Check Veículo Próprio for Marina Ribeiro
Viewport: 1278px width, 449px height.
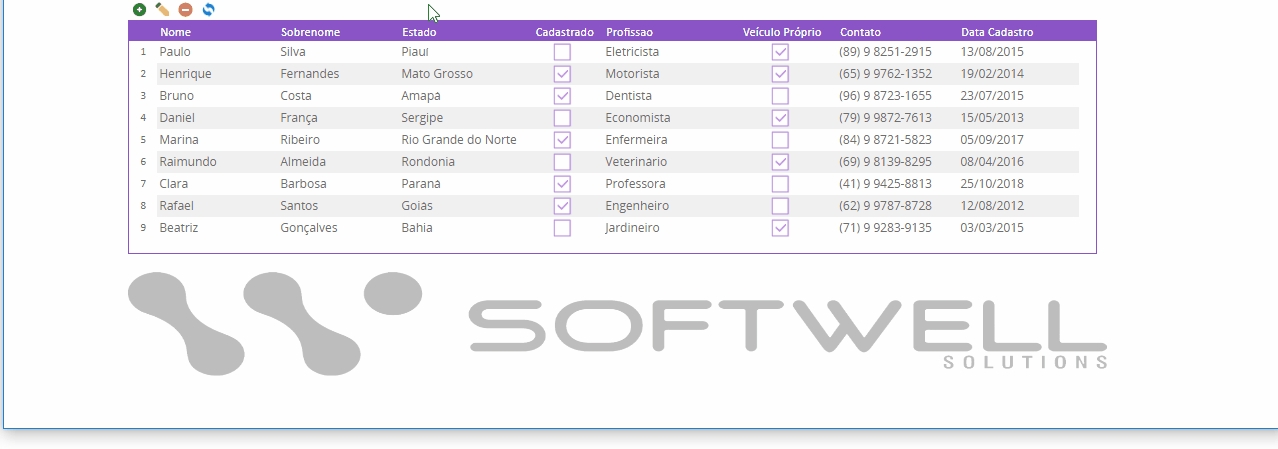[780, 140]
